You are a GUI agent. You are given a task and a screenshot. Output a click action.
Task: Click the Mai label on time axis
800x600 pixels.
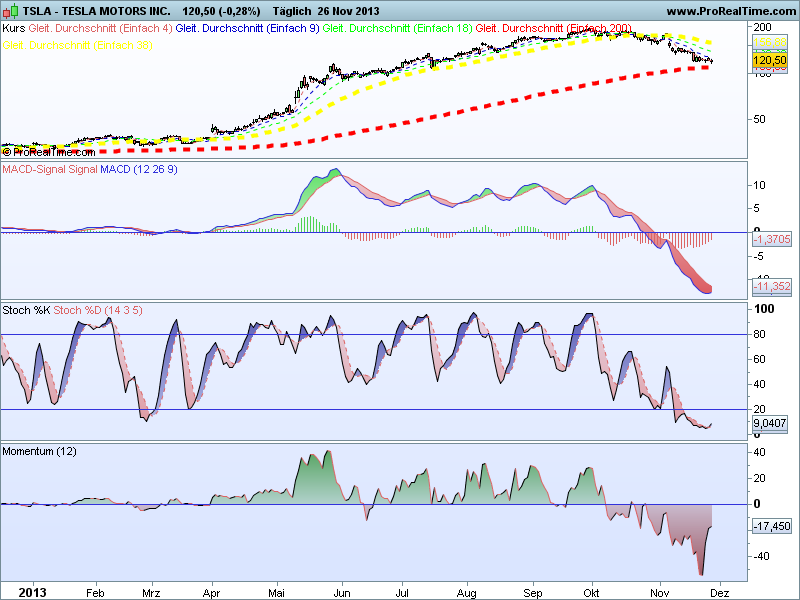[x=276, y=593]
